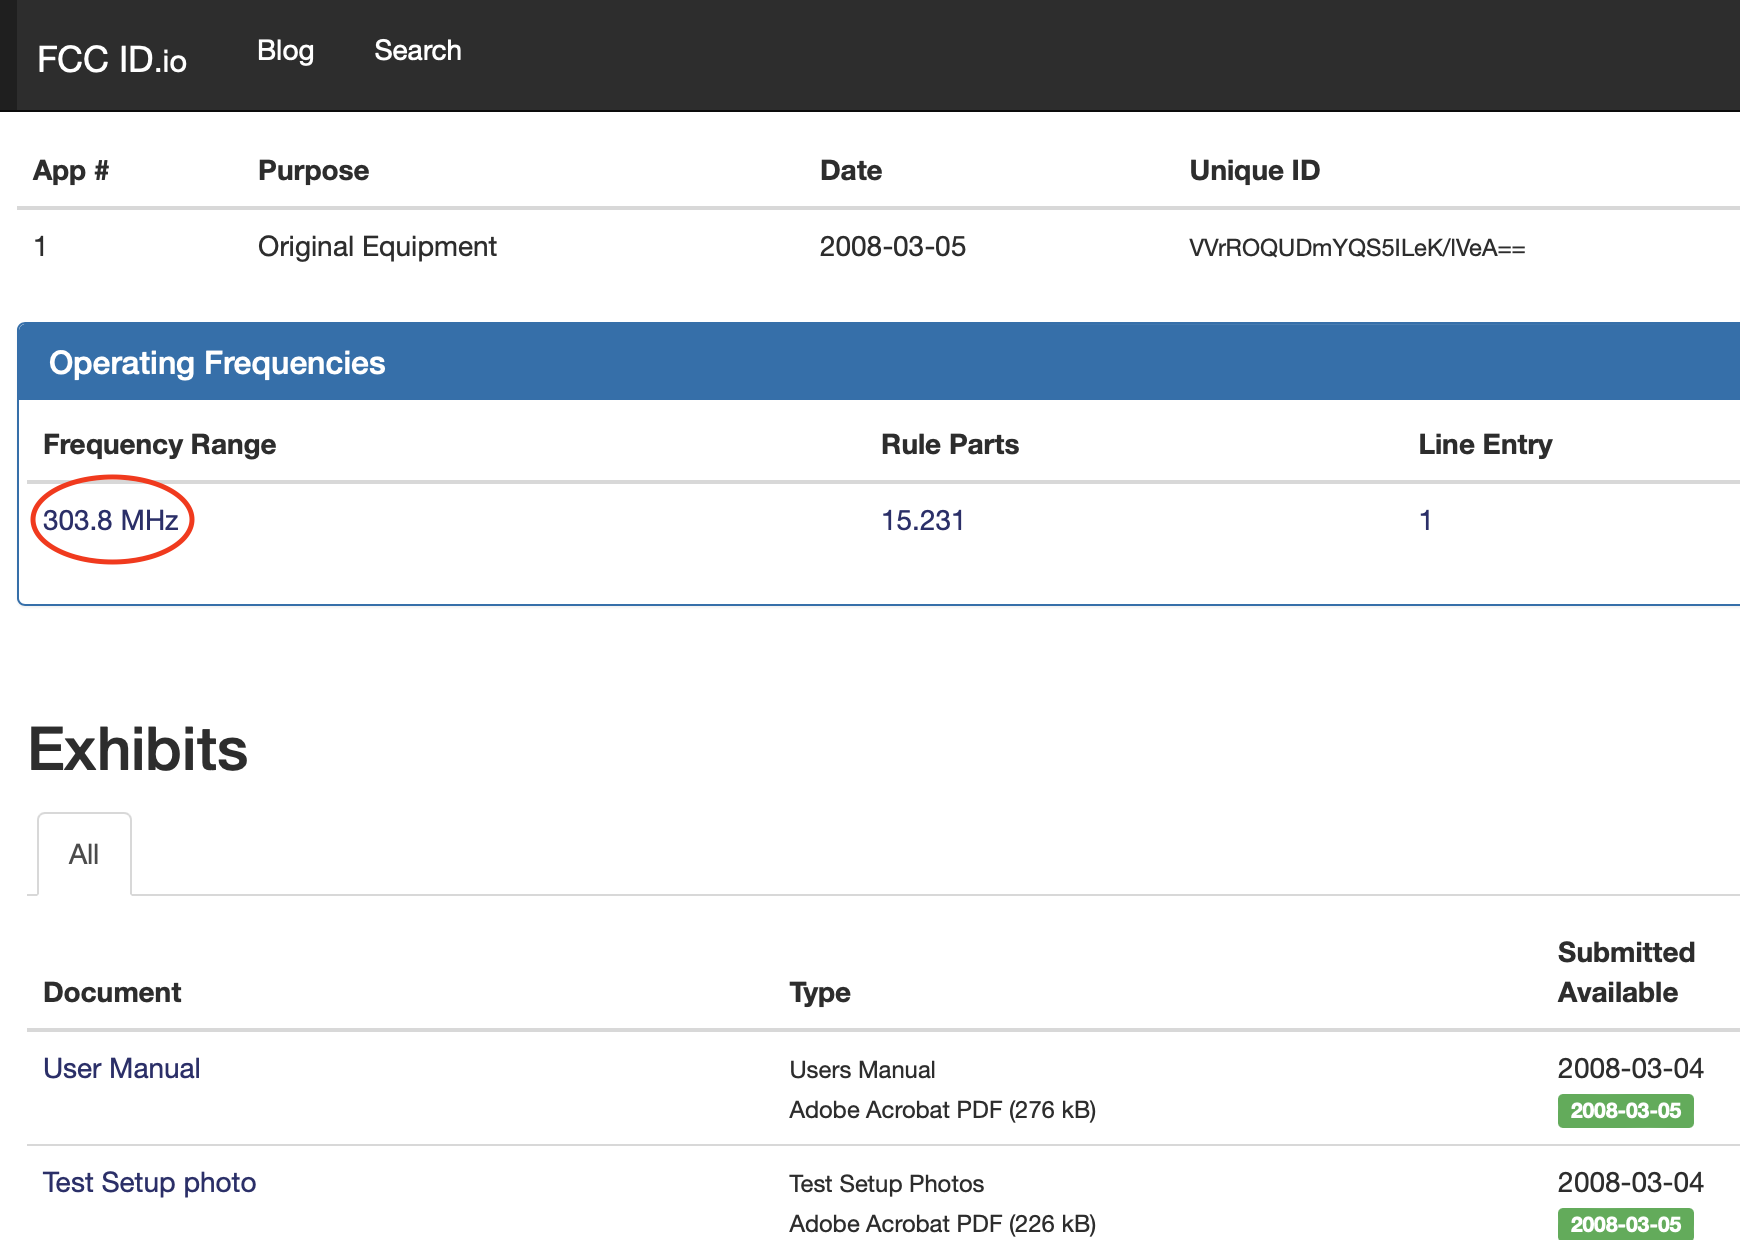
Task: Open the User Manual document
Action: [122, 1068]
